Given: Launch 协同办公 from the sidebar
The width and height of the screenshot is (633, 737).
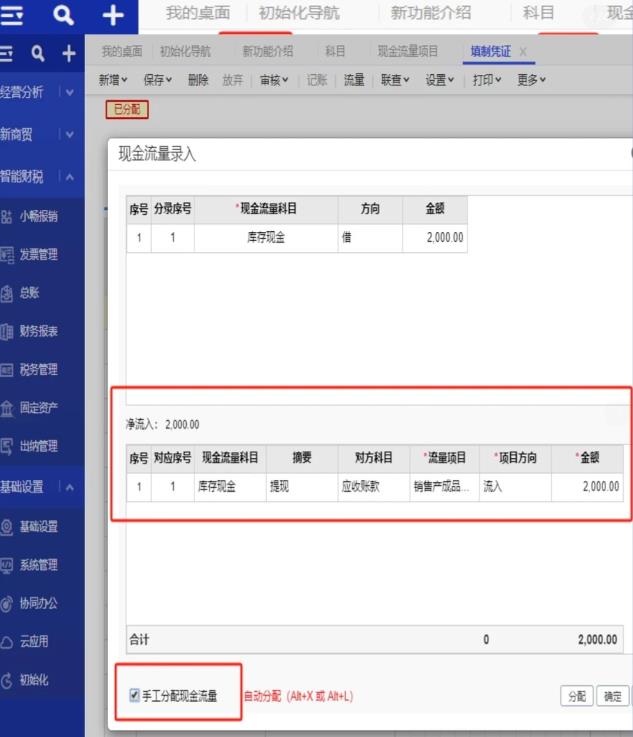Looking at the screenshot, I should [x=38, y=603].
